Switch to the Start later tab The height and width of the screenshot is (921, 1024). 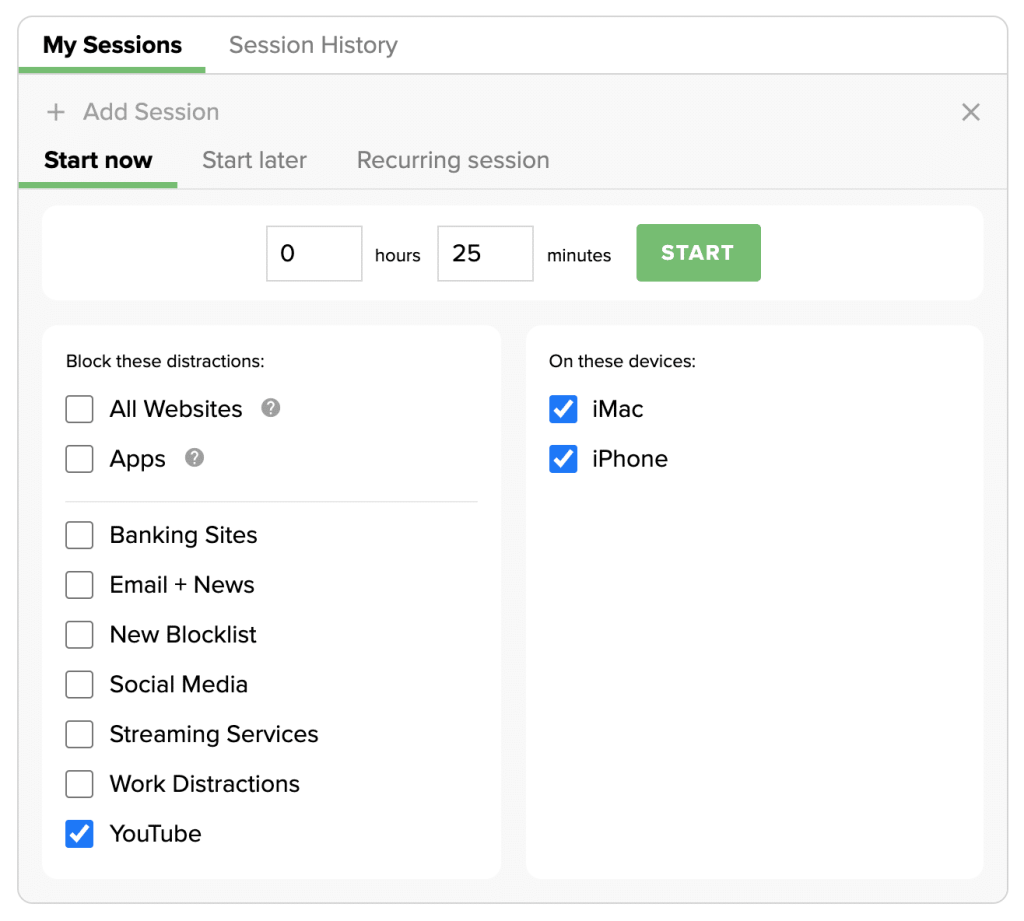pos(253,160)
